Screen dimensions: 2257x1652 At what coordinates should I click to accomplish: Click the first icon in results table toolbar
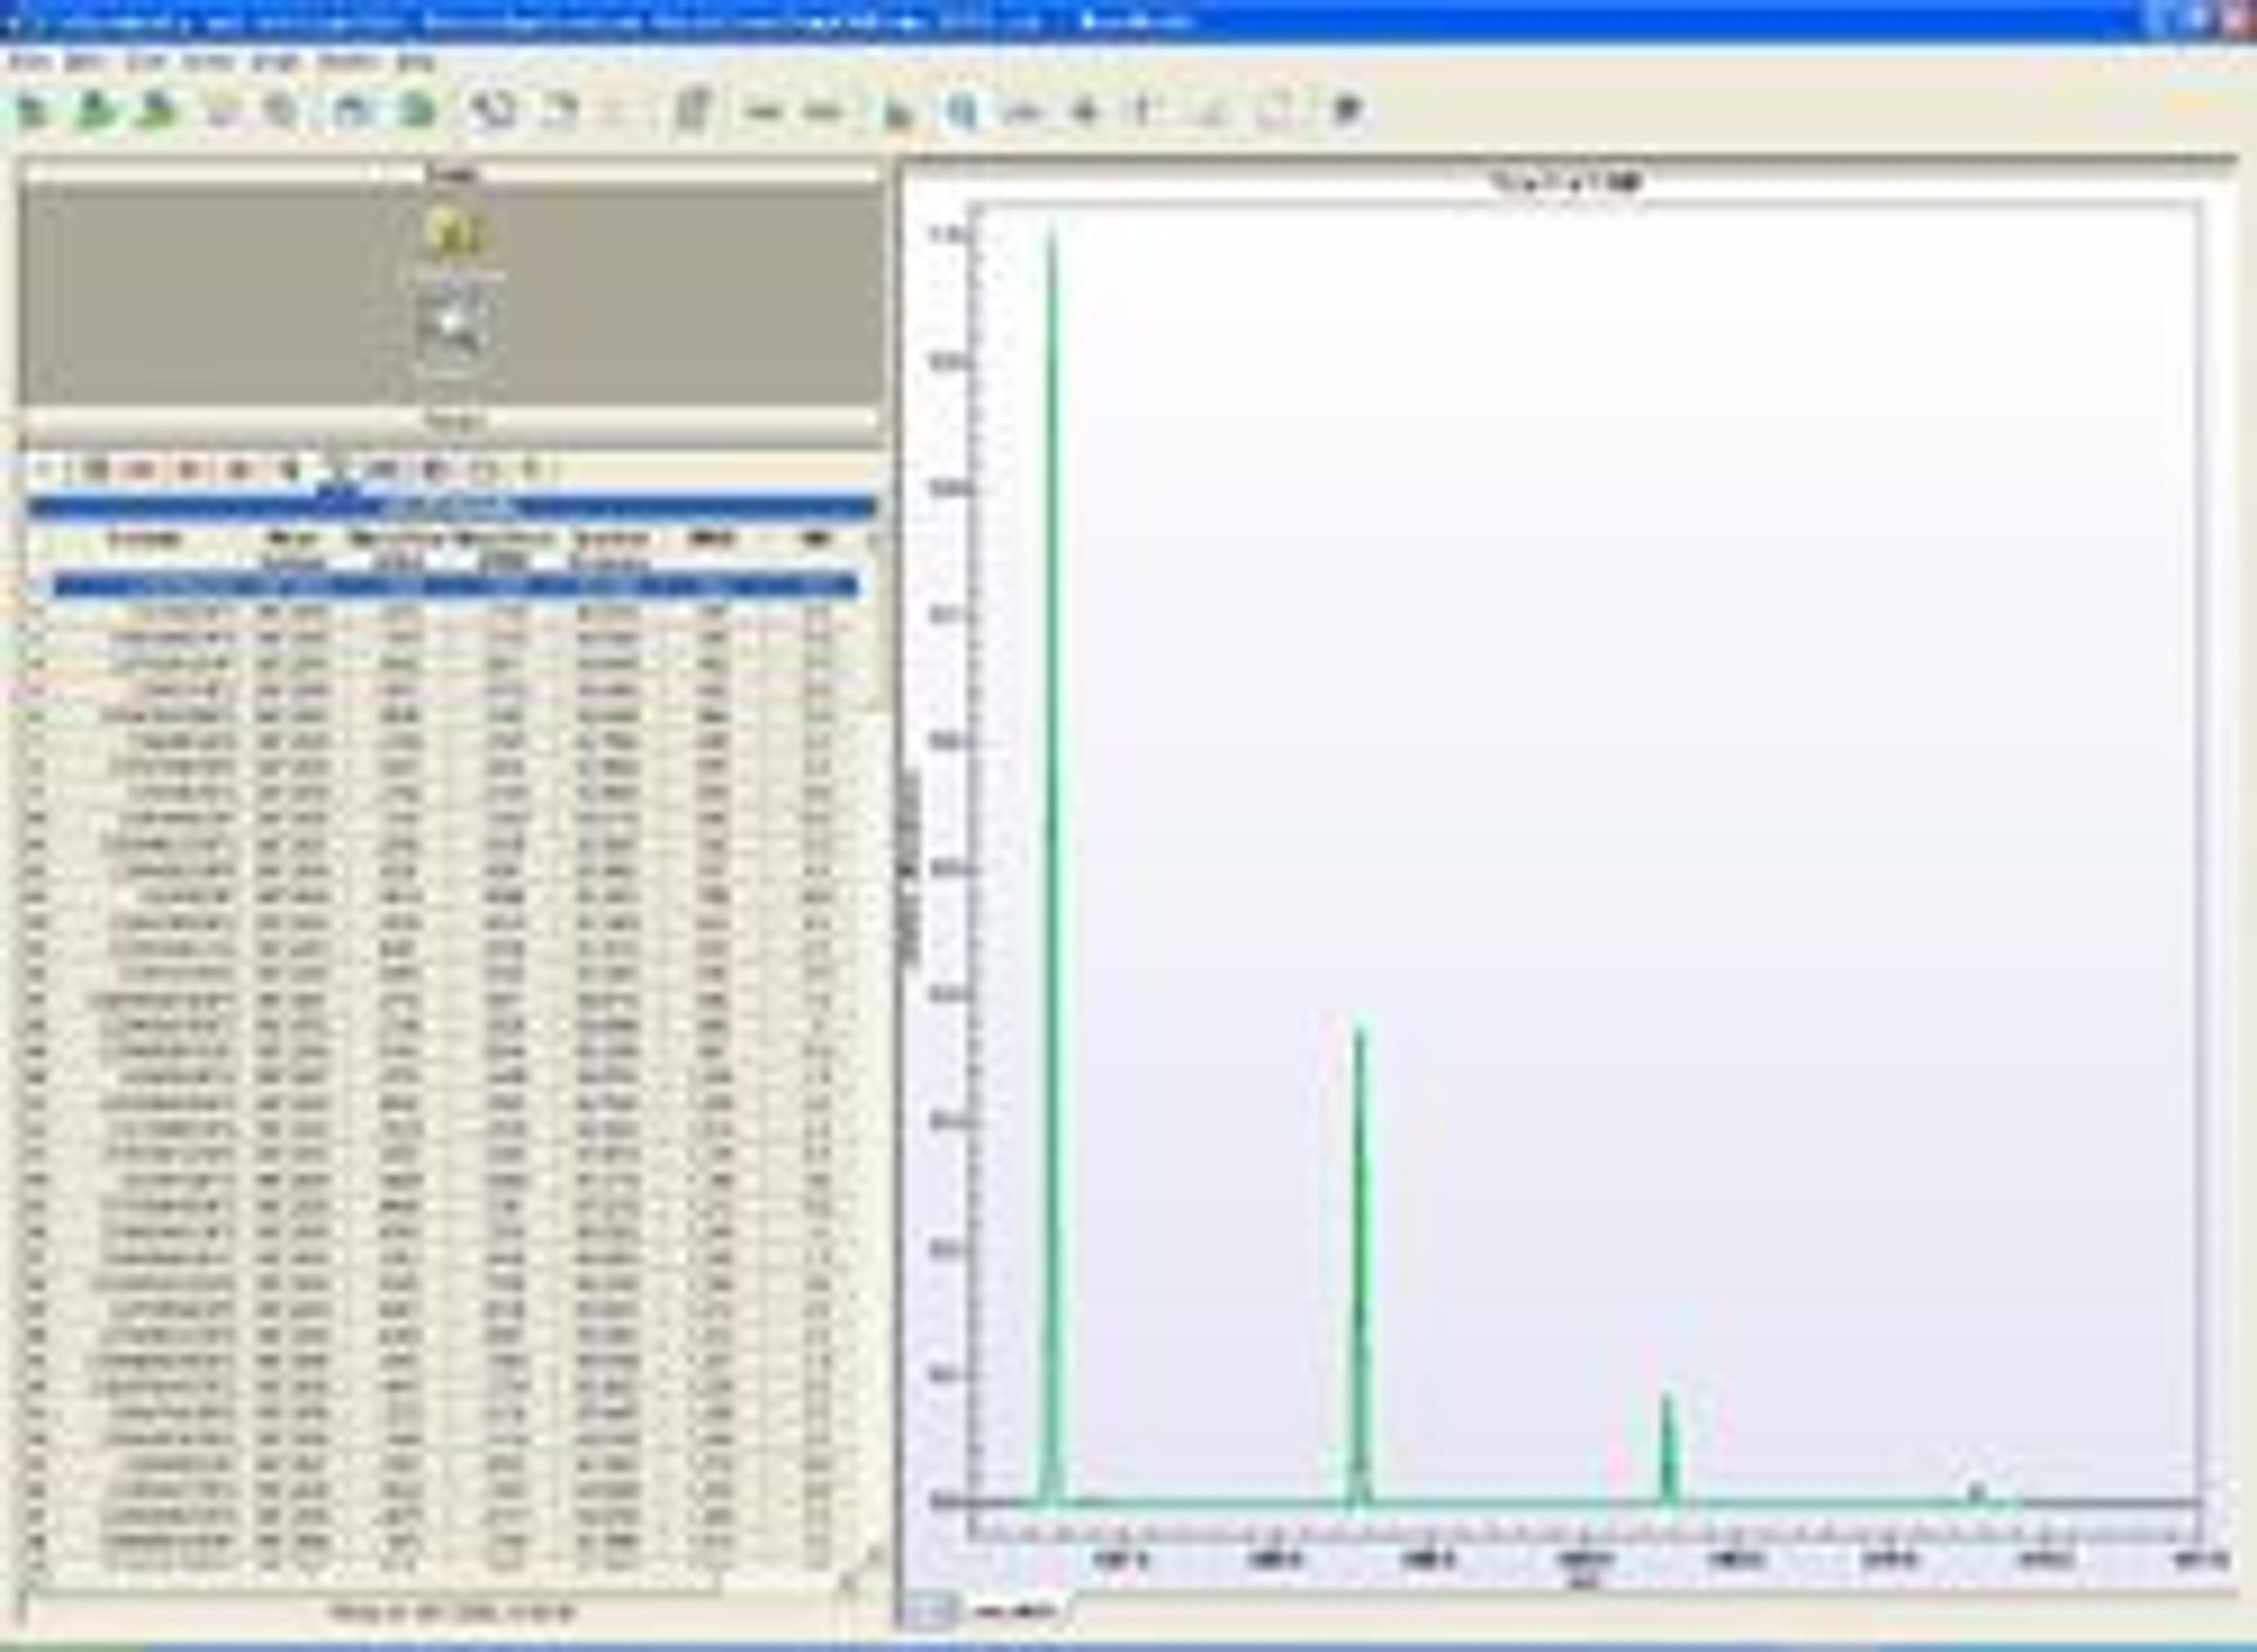(x=44, y=468)
